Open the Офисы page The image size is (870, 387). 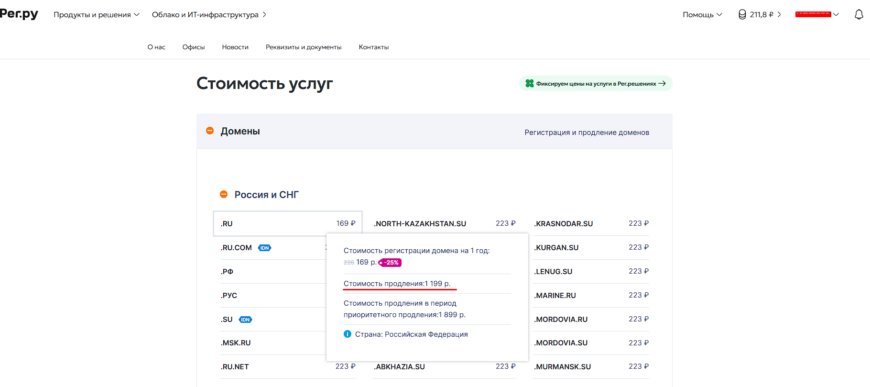tap(194, 47)
